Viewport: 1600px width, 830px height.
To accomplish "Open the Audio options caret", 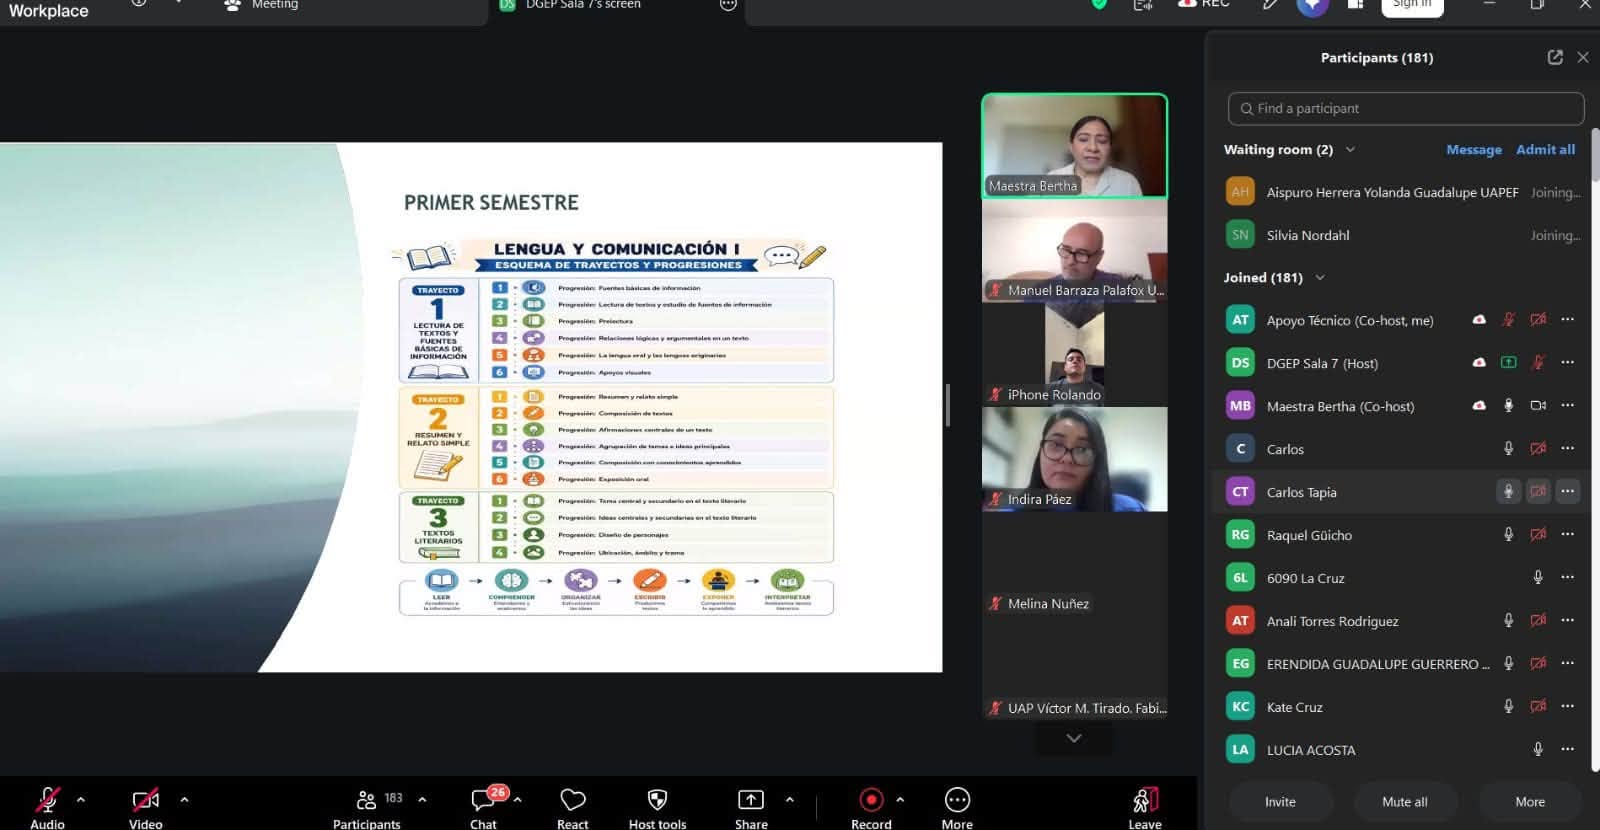I will pyautogui.click(x=81, y=799).
